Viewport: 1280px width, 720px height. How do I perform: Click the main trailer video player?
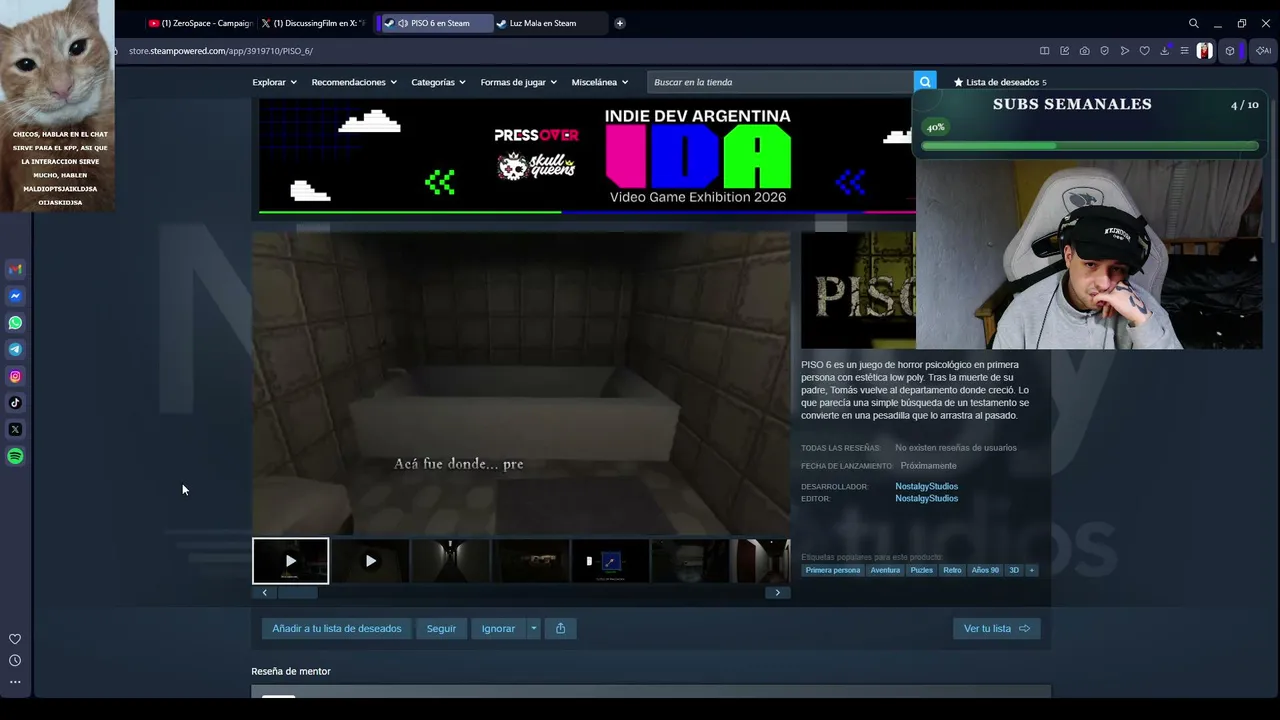(x=521, y=383)
